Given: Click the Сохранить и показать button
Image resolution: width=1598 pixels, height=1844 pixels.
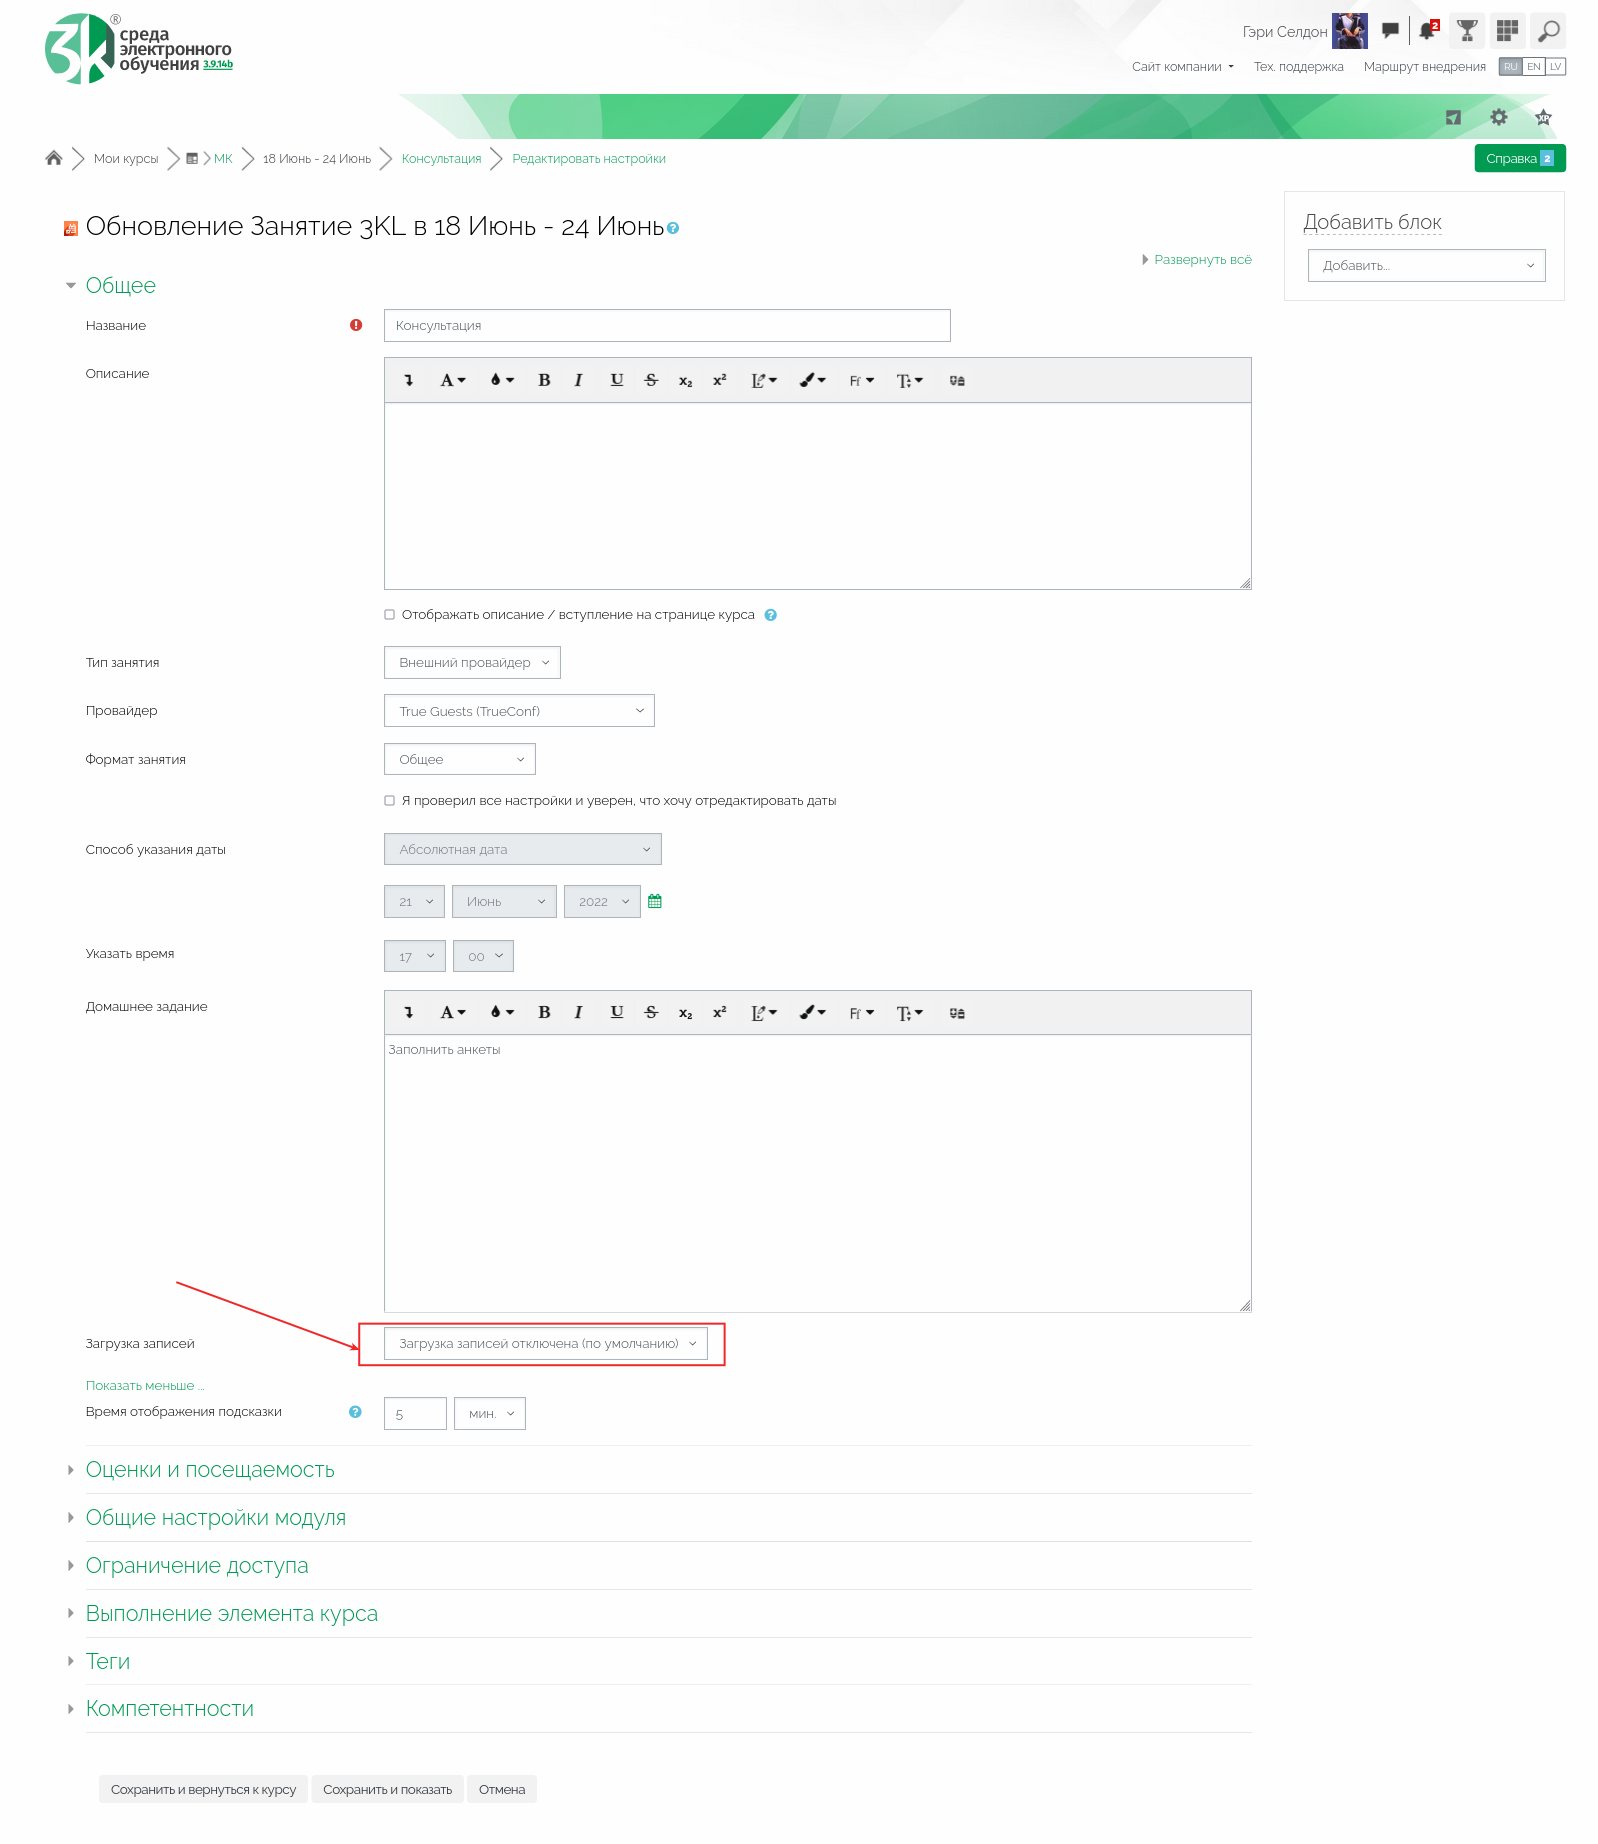Looking at the screenshot, I should (387, 1789).
